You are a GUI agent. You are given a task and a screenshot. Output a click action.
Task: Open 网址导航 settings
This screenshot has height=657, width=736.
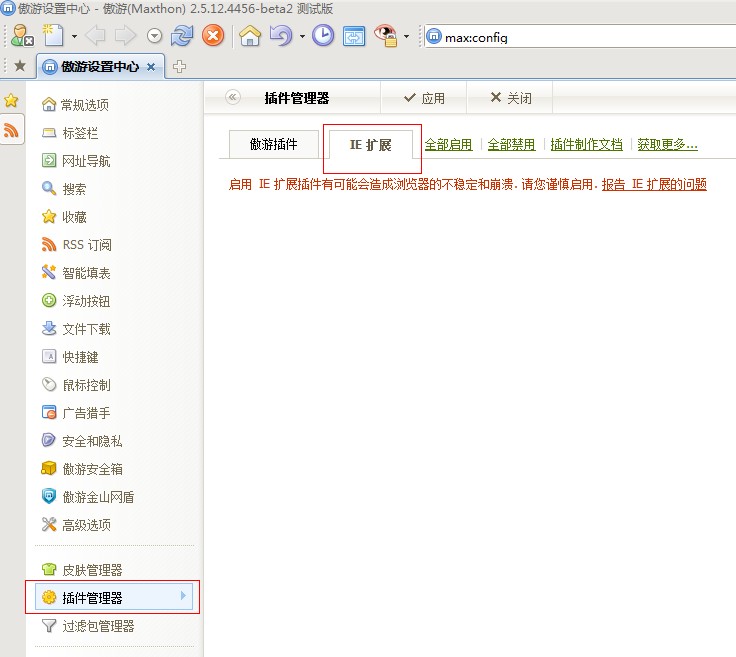click(76, 161)
